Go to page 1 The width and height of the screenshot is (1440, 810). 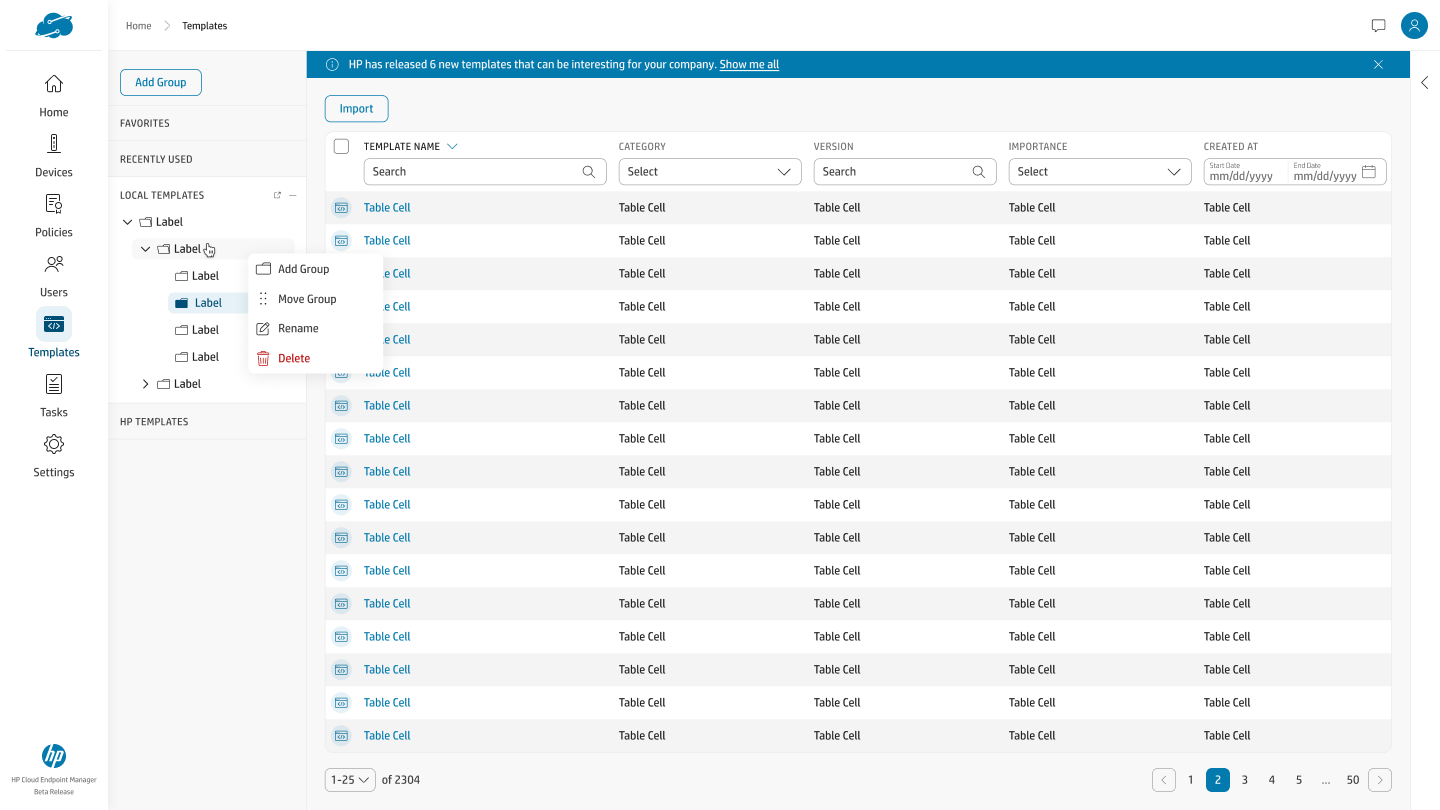click(1190, 780)
